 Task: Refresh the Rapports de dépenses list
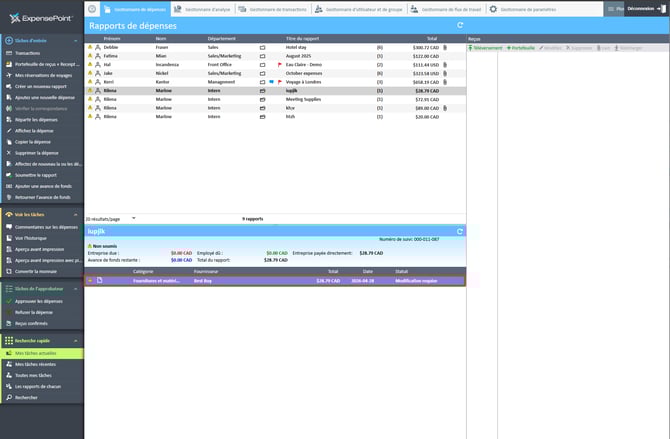(x=459, y=25)
